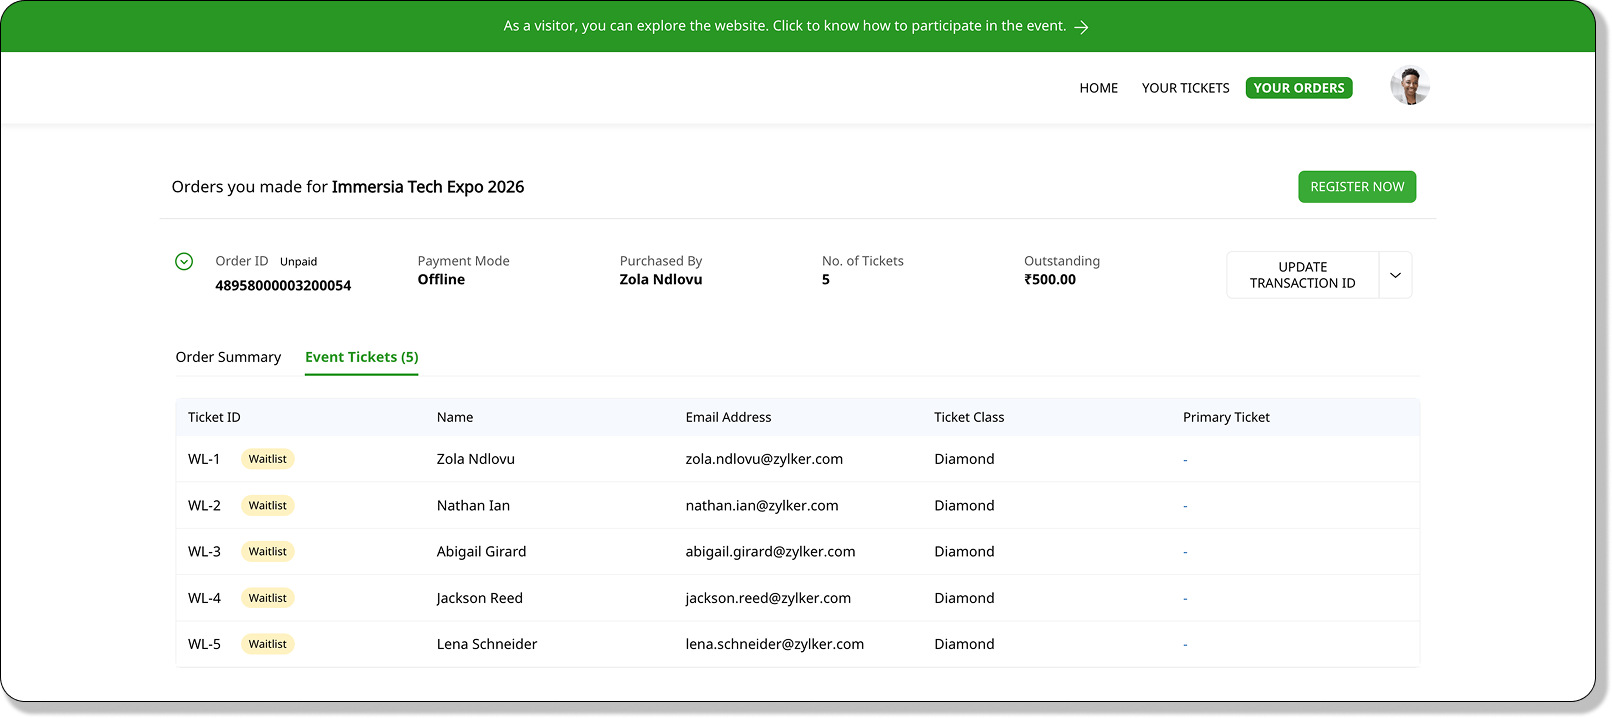Open the user profile avatar
Image resolution: width=1612 pixels, height=718 pixels.
1409,87
